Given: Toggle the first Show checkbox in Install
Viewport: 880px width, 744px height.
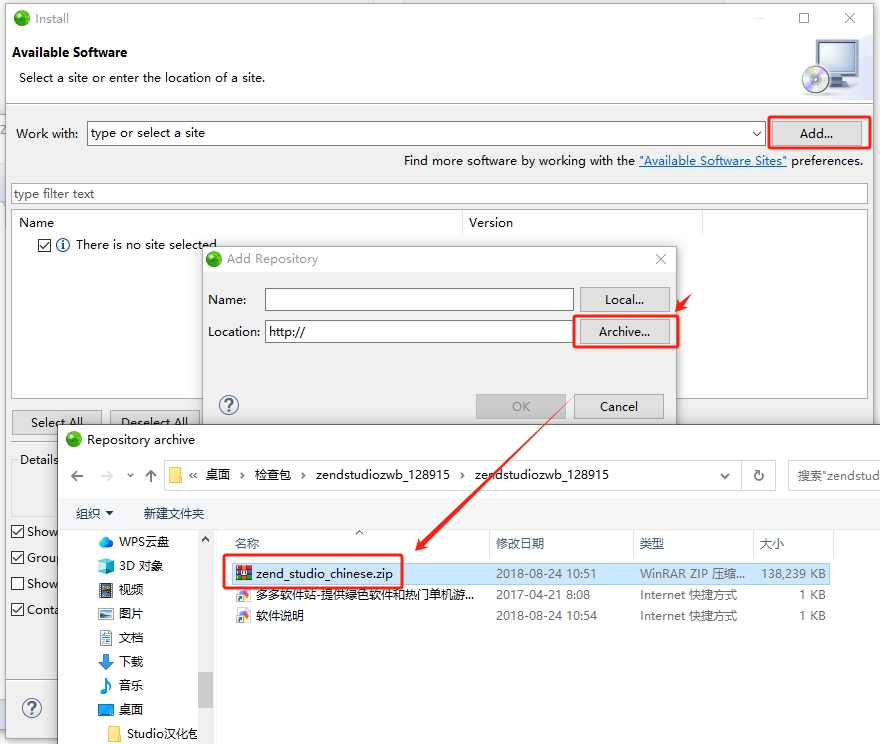Looking at the screenshot, I should pos(18,531).
